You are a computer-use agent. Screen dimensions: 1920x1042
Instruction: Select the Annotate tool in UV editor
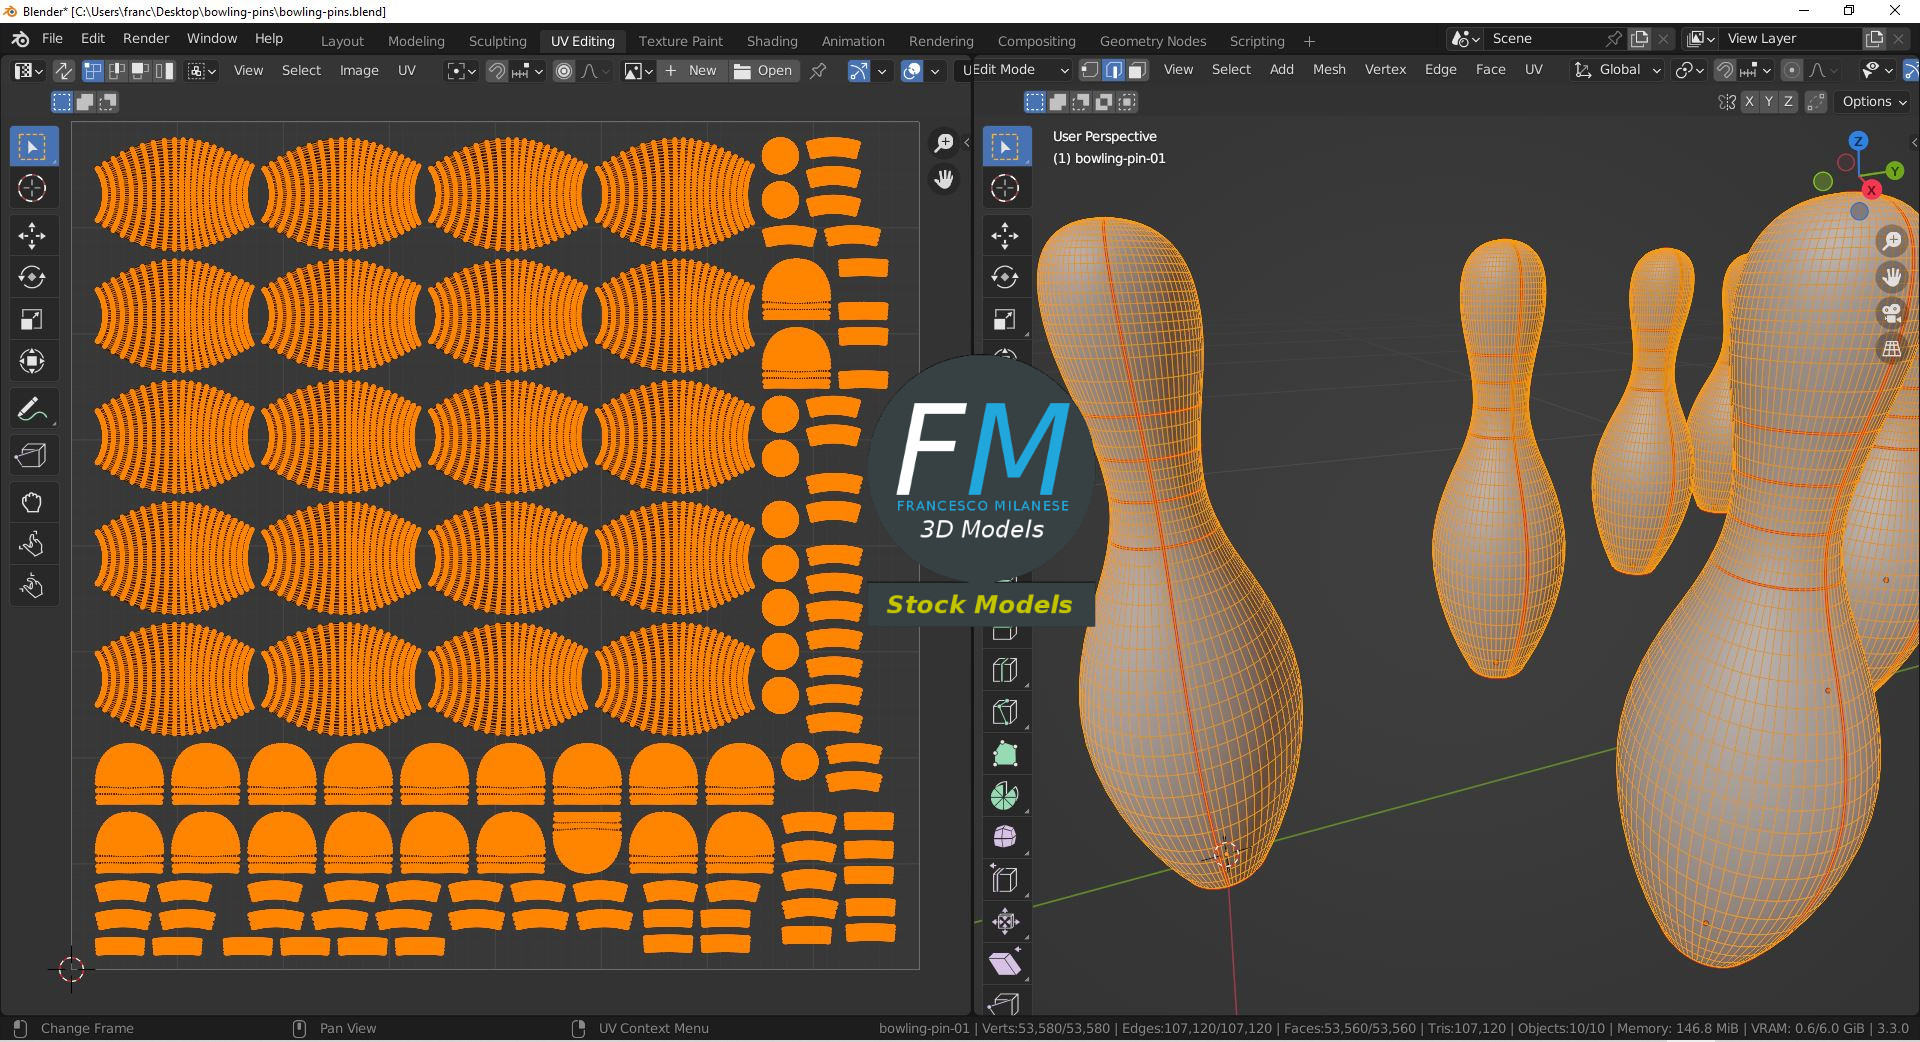click(x=32, y=409)
